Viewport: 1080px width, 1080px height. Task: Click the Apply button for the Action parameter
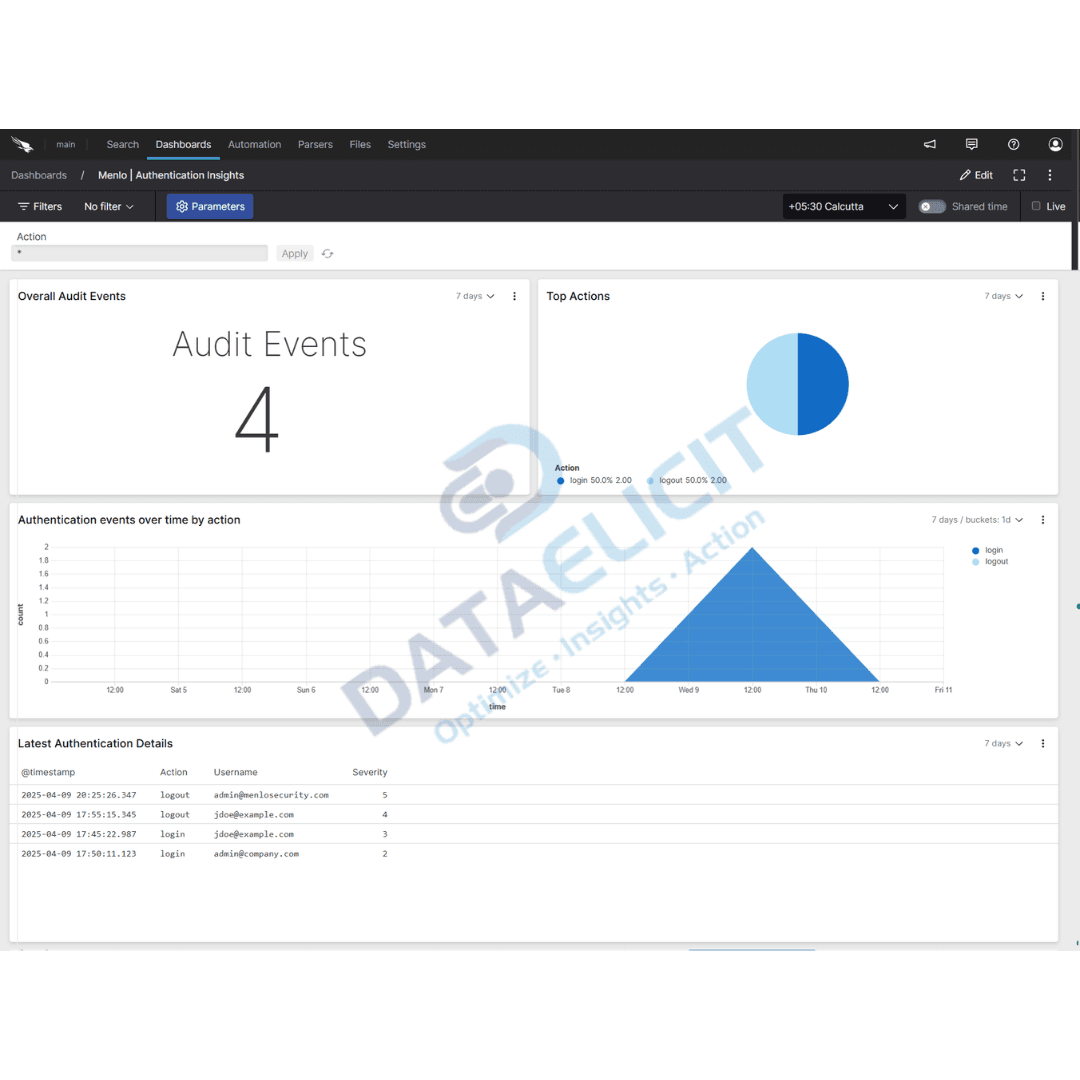click(x=294, y=253)
